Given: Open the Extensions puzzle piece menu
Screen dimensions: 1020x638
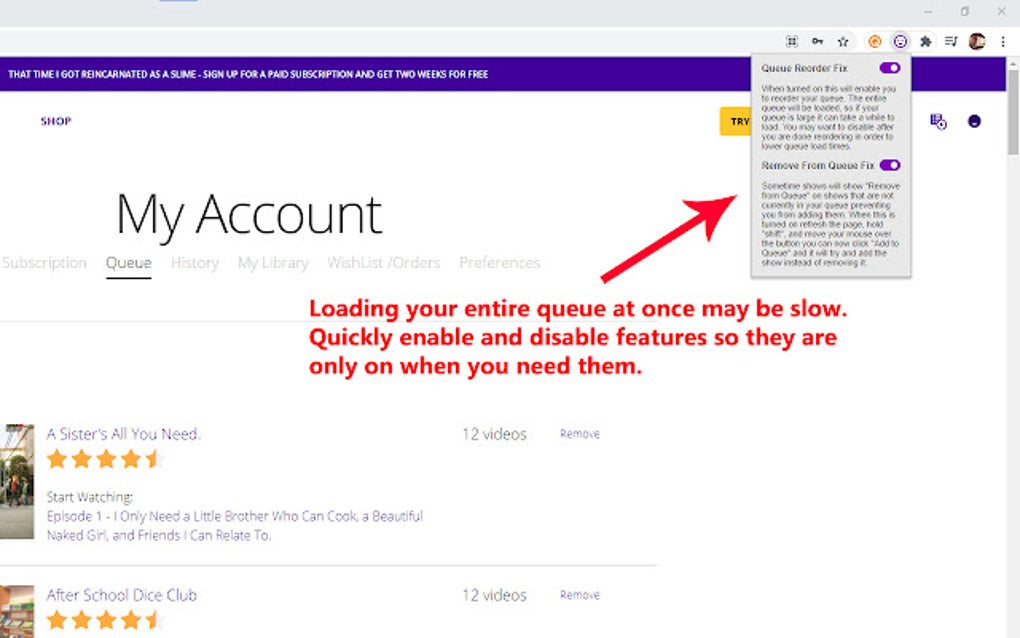Looking at the screenshot, I should 925,42.
